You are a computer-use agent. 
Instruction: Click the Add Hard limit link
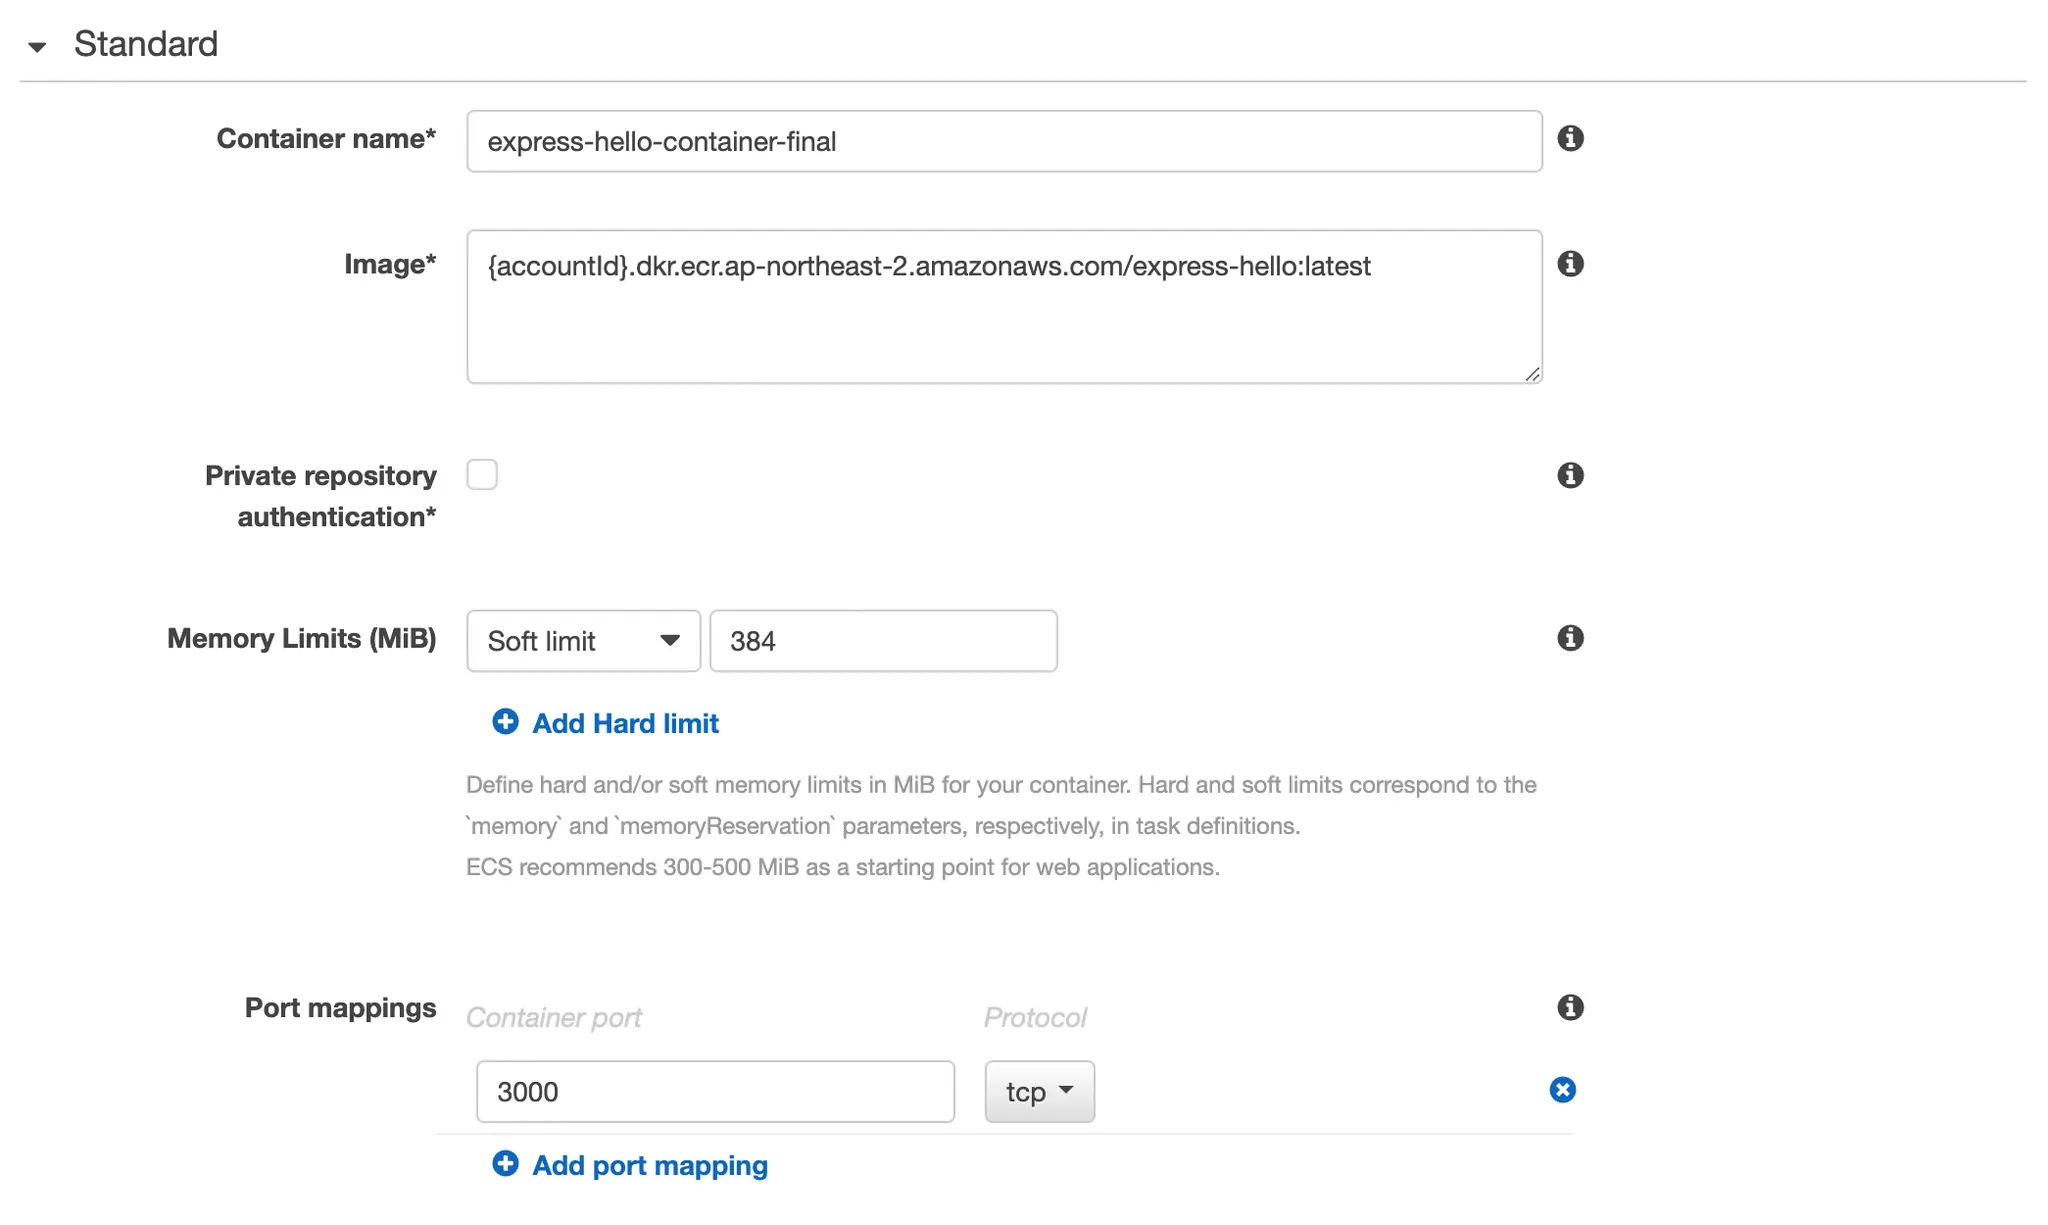coord(625,723)
